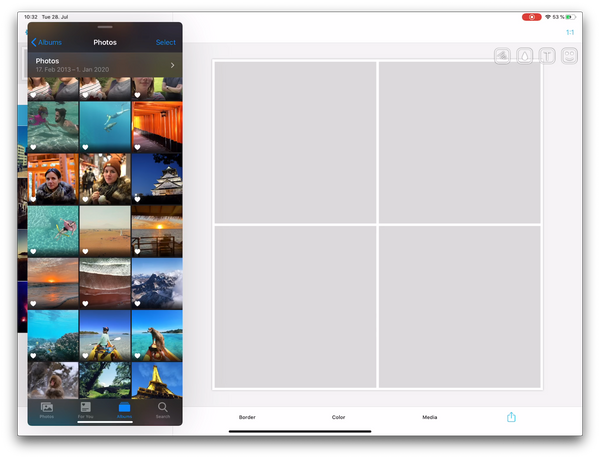
Task: Select the water drop filter icon
Action: tap(525, 56)
